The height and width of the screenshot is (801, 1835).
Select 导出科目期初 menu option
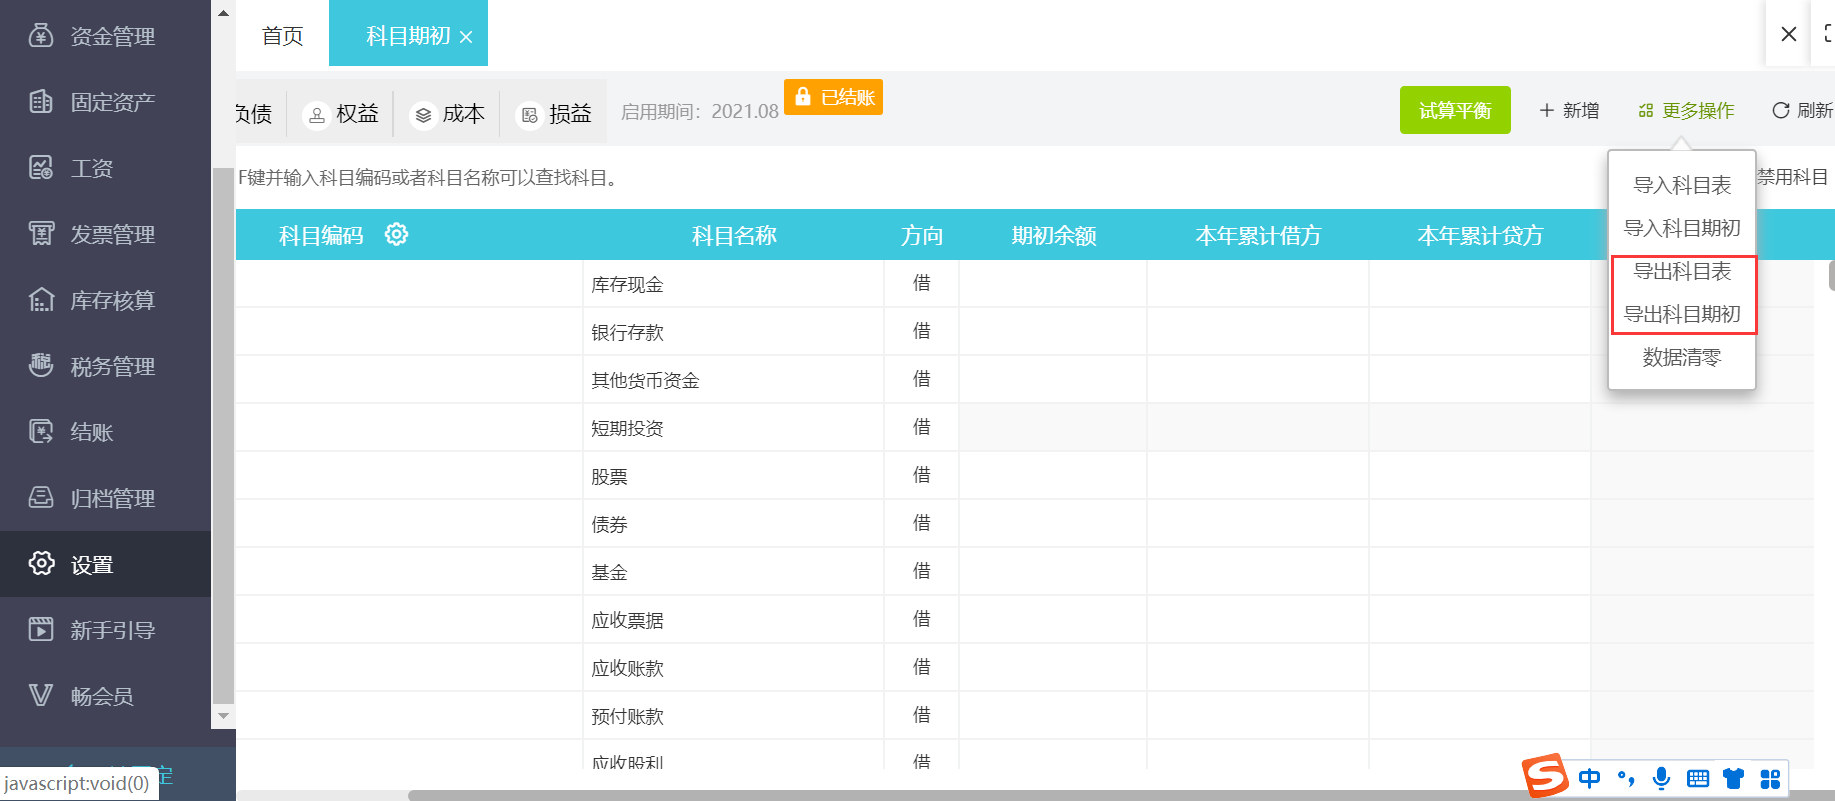[1681, 314]
